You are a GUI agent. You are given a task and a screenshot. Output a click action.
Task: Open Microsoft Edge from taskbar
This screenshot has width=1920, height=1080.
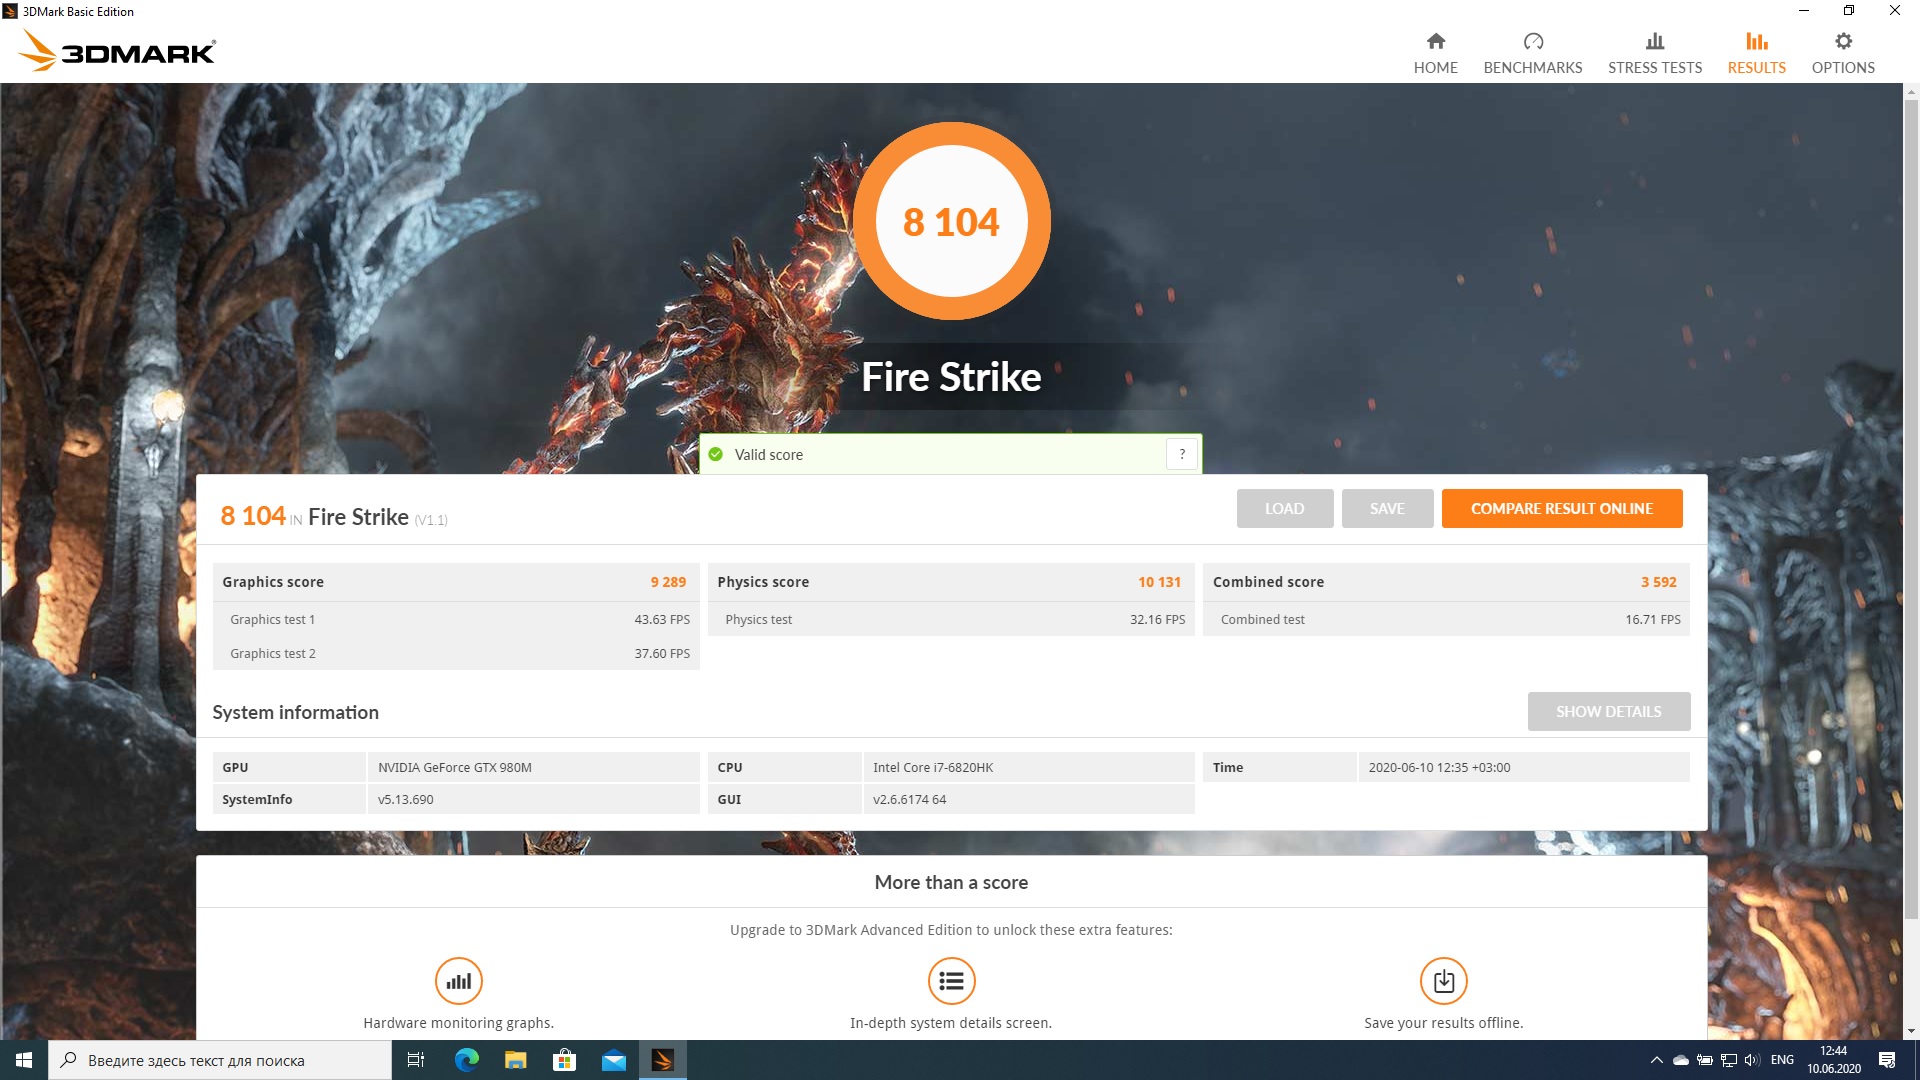(466, 1060)
